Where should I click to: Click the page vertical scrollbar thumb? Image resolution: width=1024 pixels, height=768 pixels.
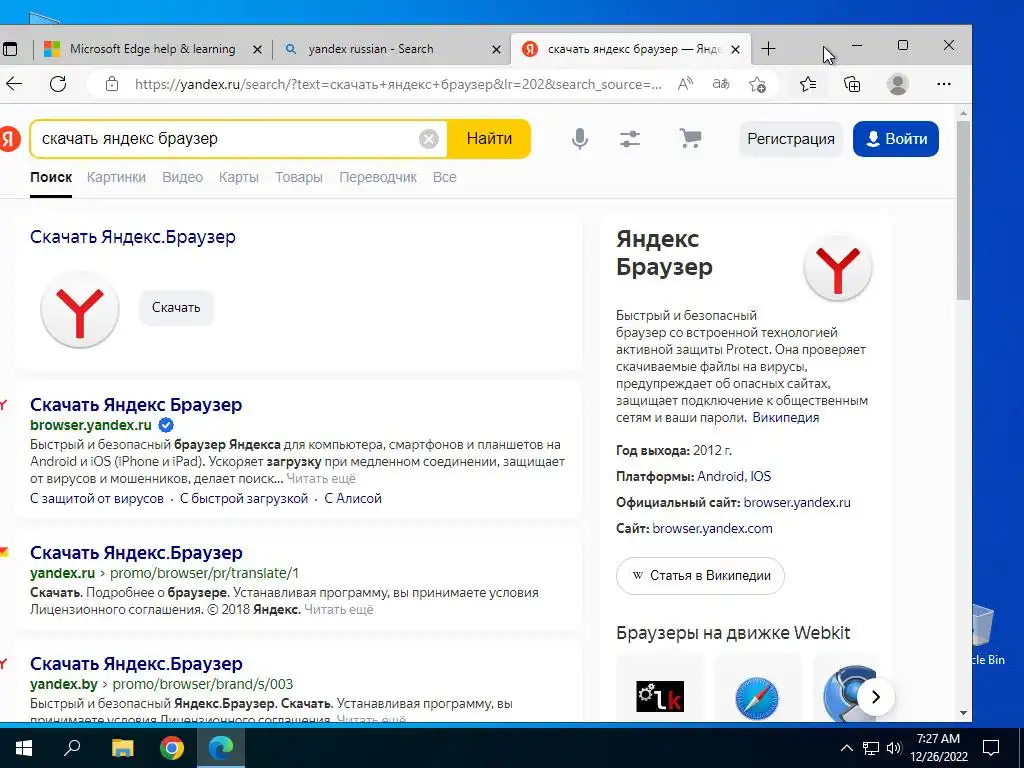point(964,209)
